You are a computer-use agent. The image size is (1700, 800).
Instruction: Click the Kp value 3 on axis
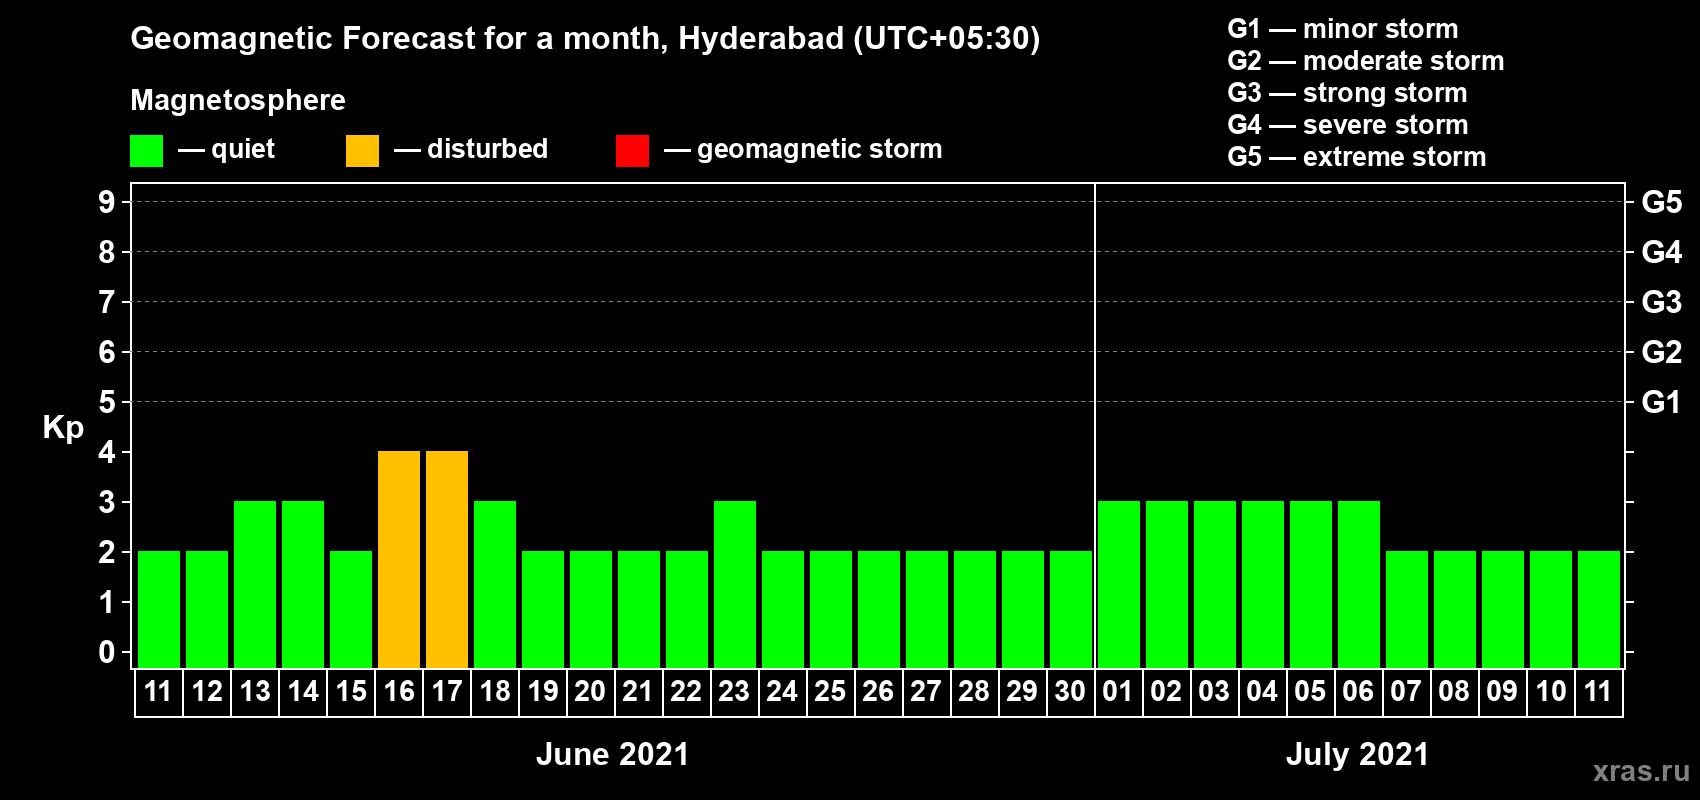click(x=107, y=502)
